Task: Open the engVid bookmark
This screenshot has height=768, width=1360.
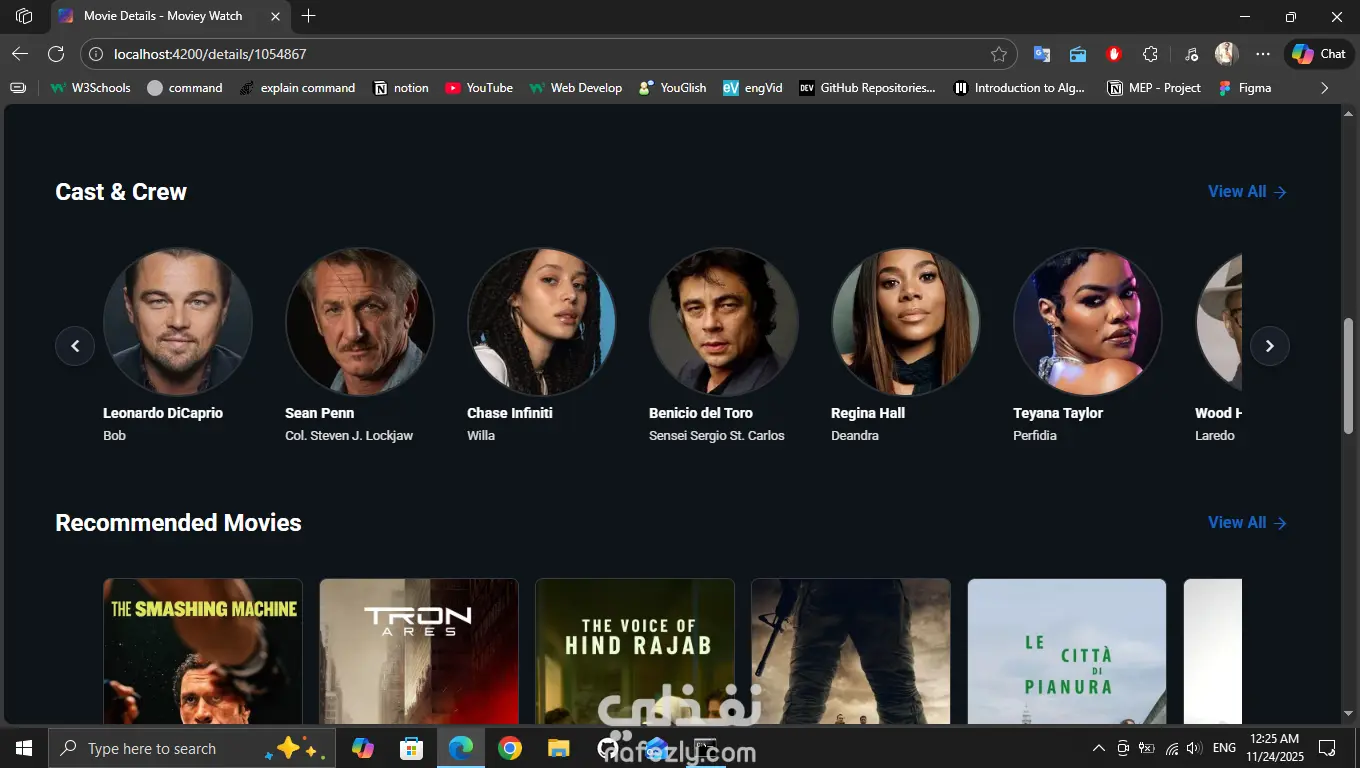Action: 752,88
